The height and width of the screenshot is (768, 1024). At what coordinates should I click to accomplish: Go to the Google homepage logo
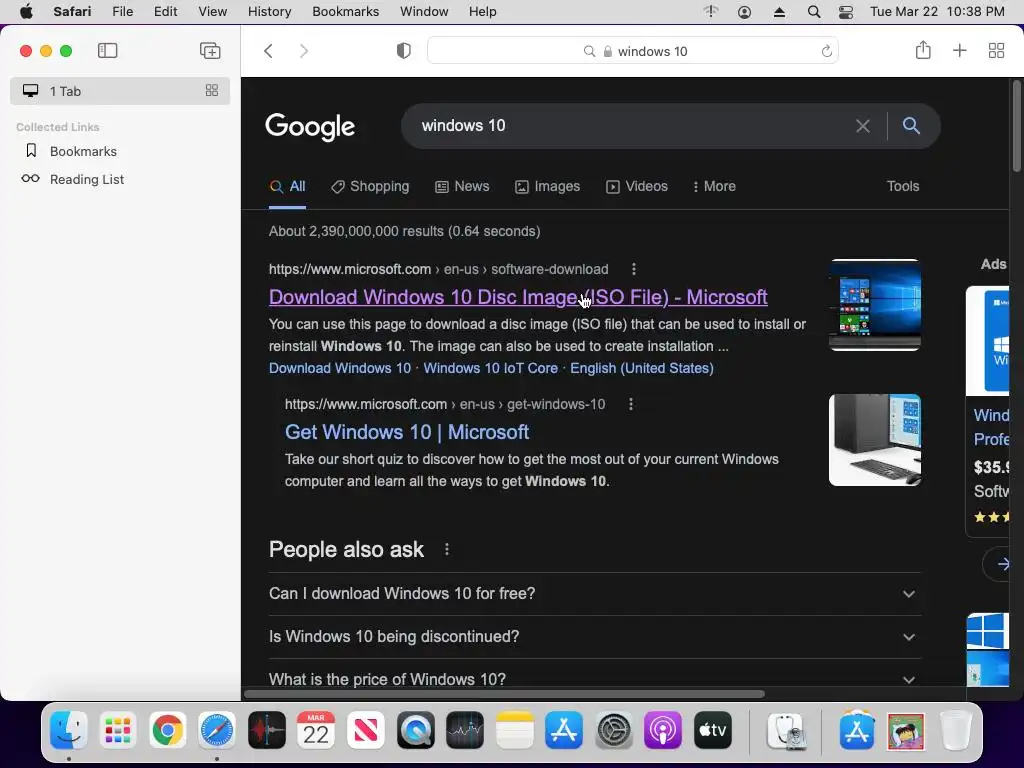(310, 126)
